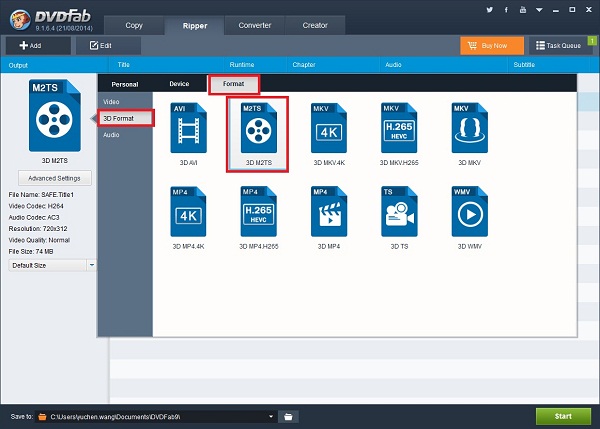Viewport: 600px width, 429px height.
Task: Select the 3D TS format icon
Action: coord(398,211)
